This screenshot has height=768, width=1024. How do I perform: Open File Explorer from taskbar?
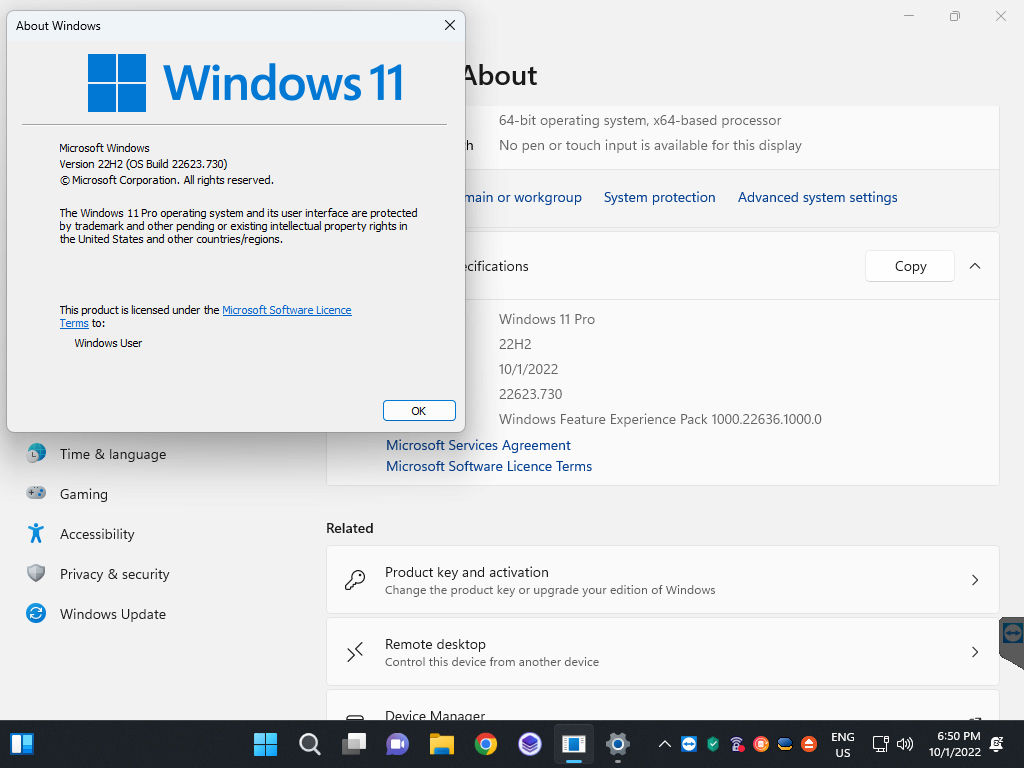click(x=441, y=744)
